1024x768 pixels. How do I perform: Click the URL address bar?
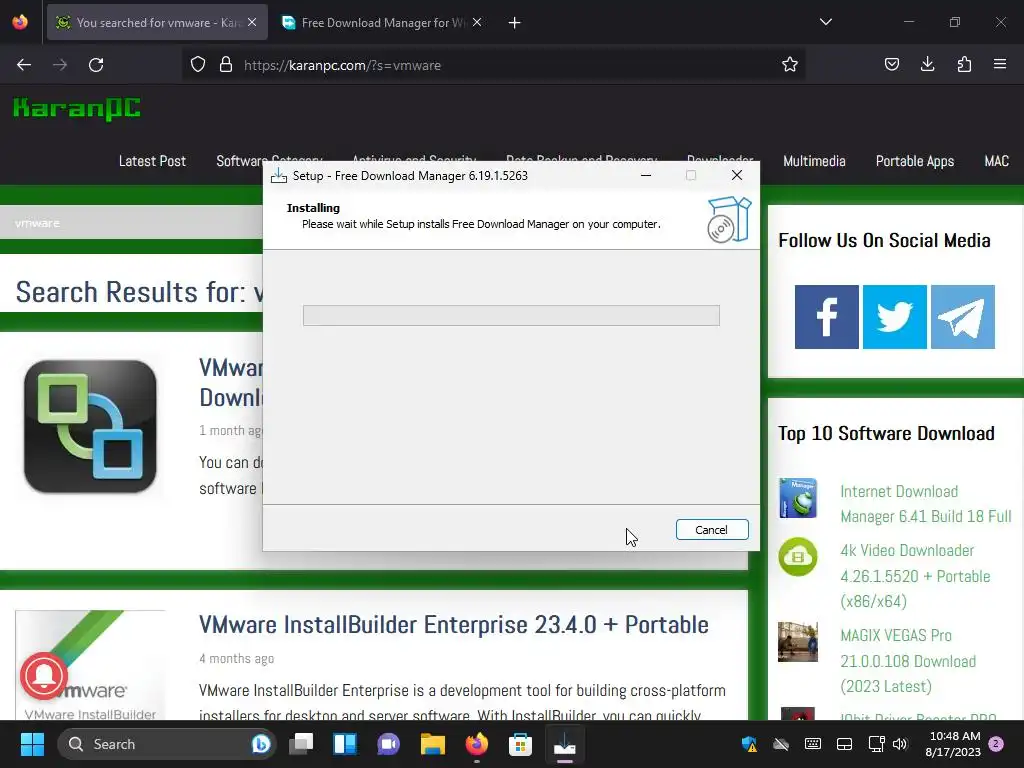coord(496,65)
